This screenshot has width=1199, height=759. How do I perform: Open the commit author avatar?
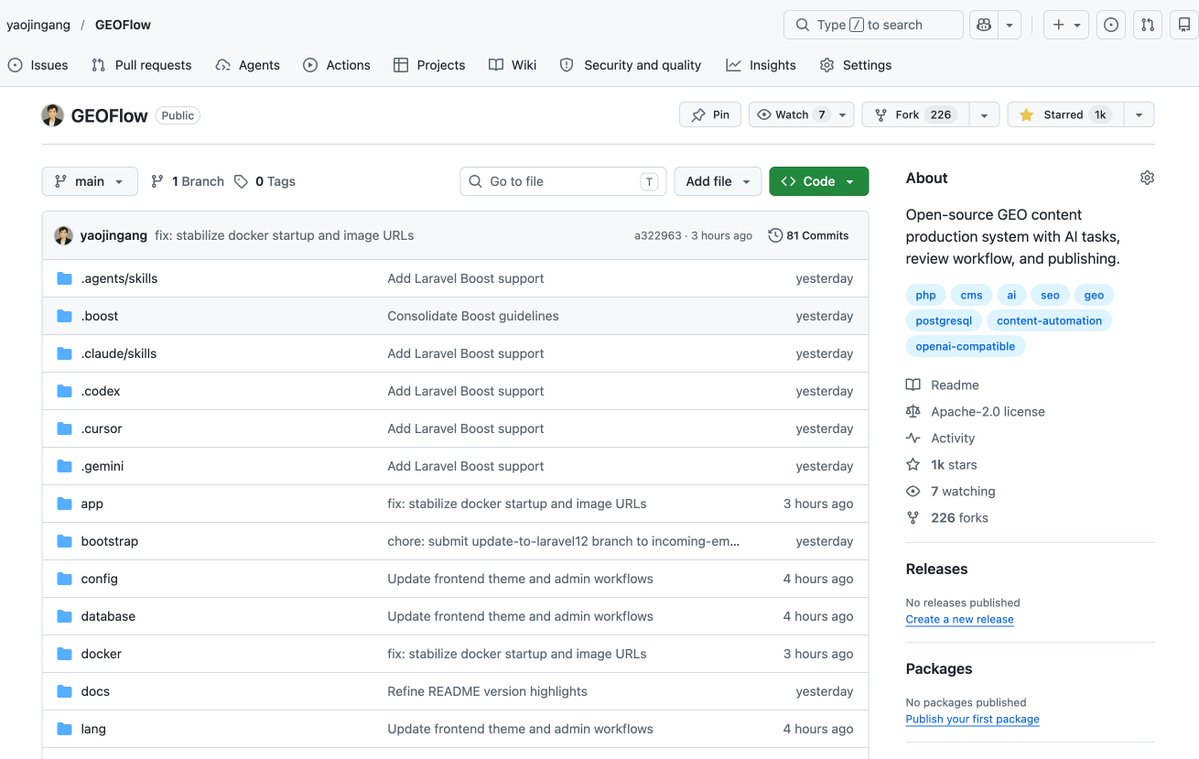coord(63,235)
